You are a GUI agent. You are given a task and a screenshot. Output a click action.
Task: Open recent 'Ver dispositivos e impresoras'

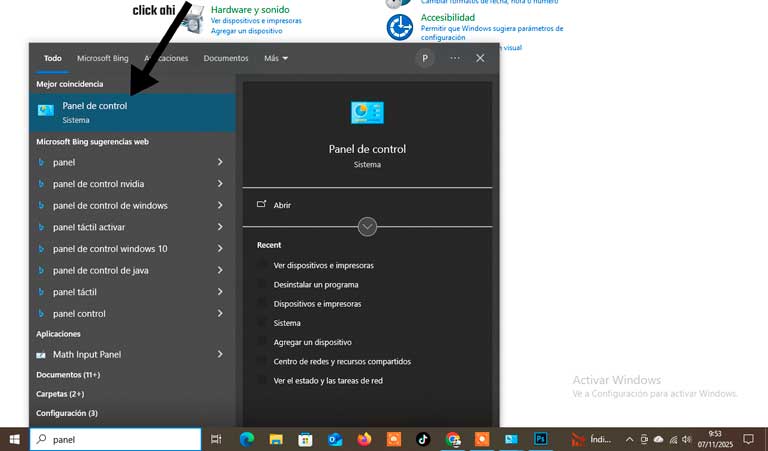[323, 265]
